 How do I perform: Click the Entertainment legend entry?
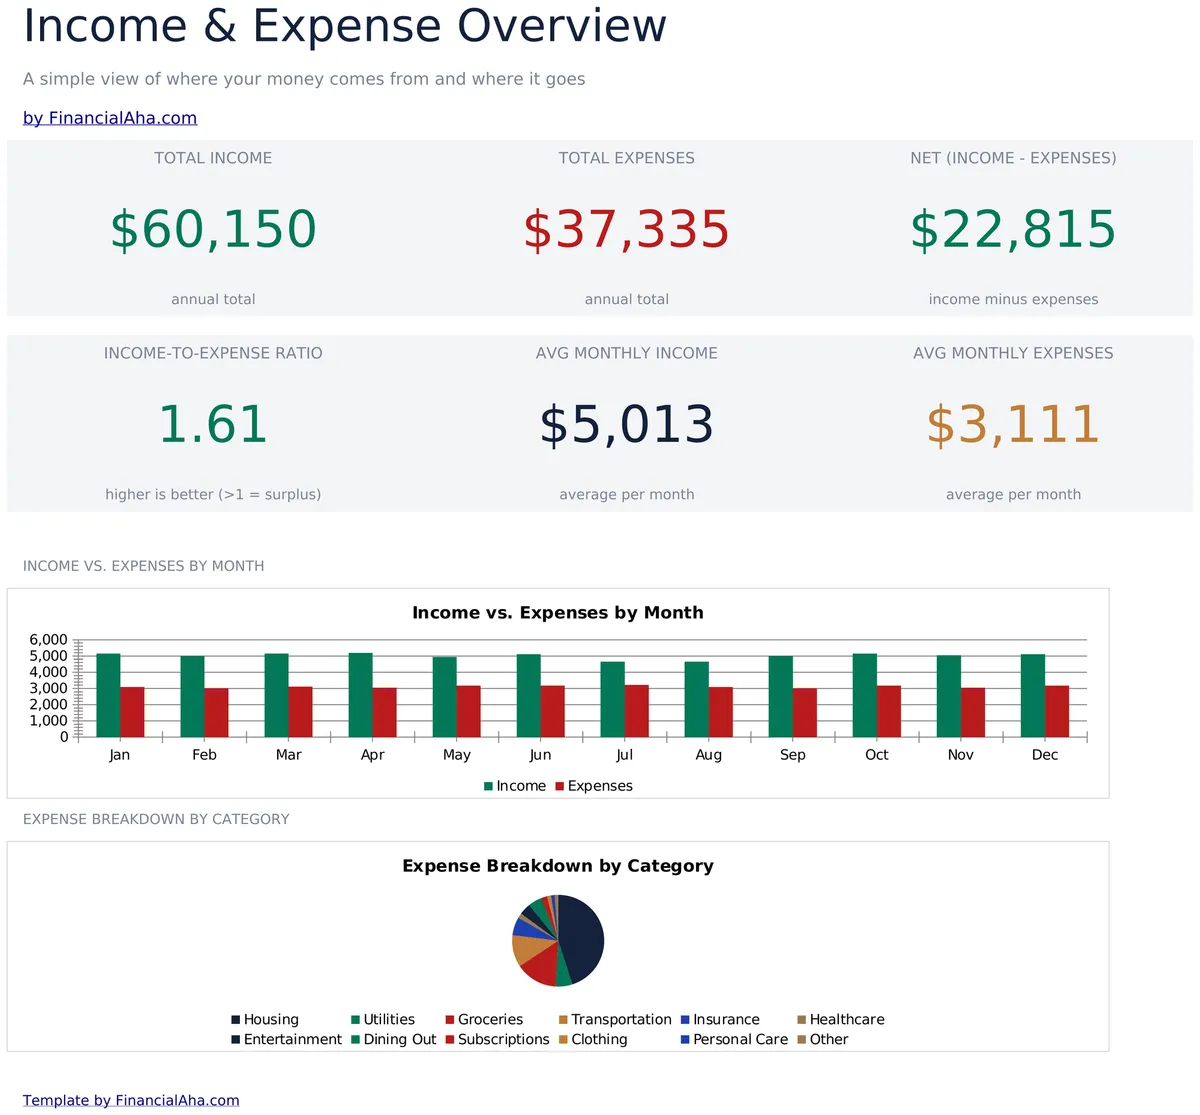point(287,1040)
